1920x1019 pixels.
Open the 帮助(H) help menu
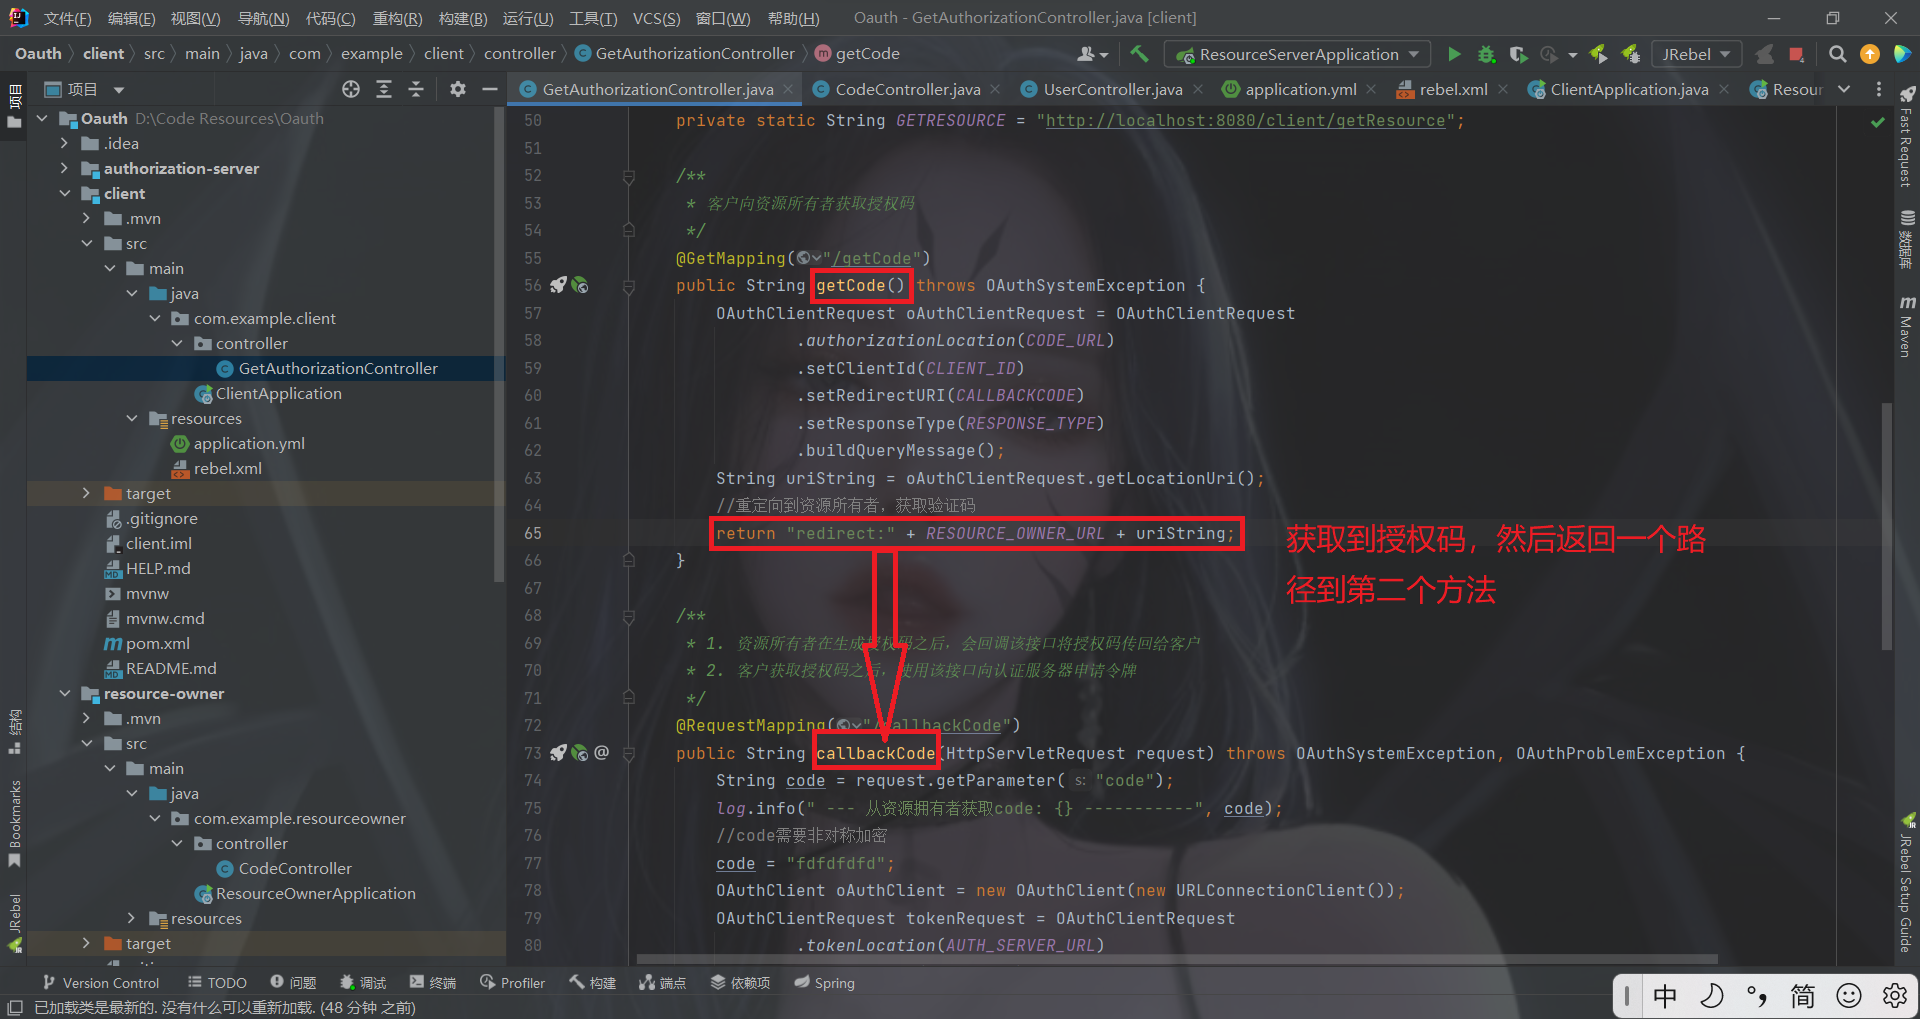pos(793,17)
